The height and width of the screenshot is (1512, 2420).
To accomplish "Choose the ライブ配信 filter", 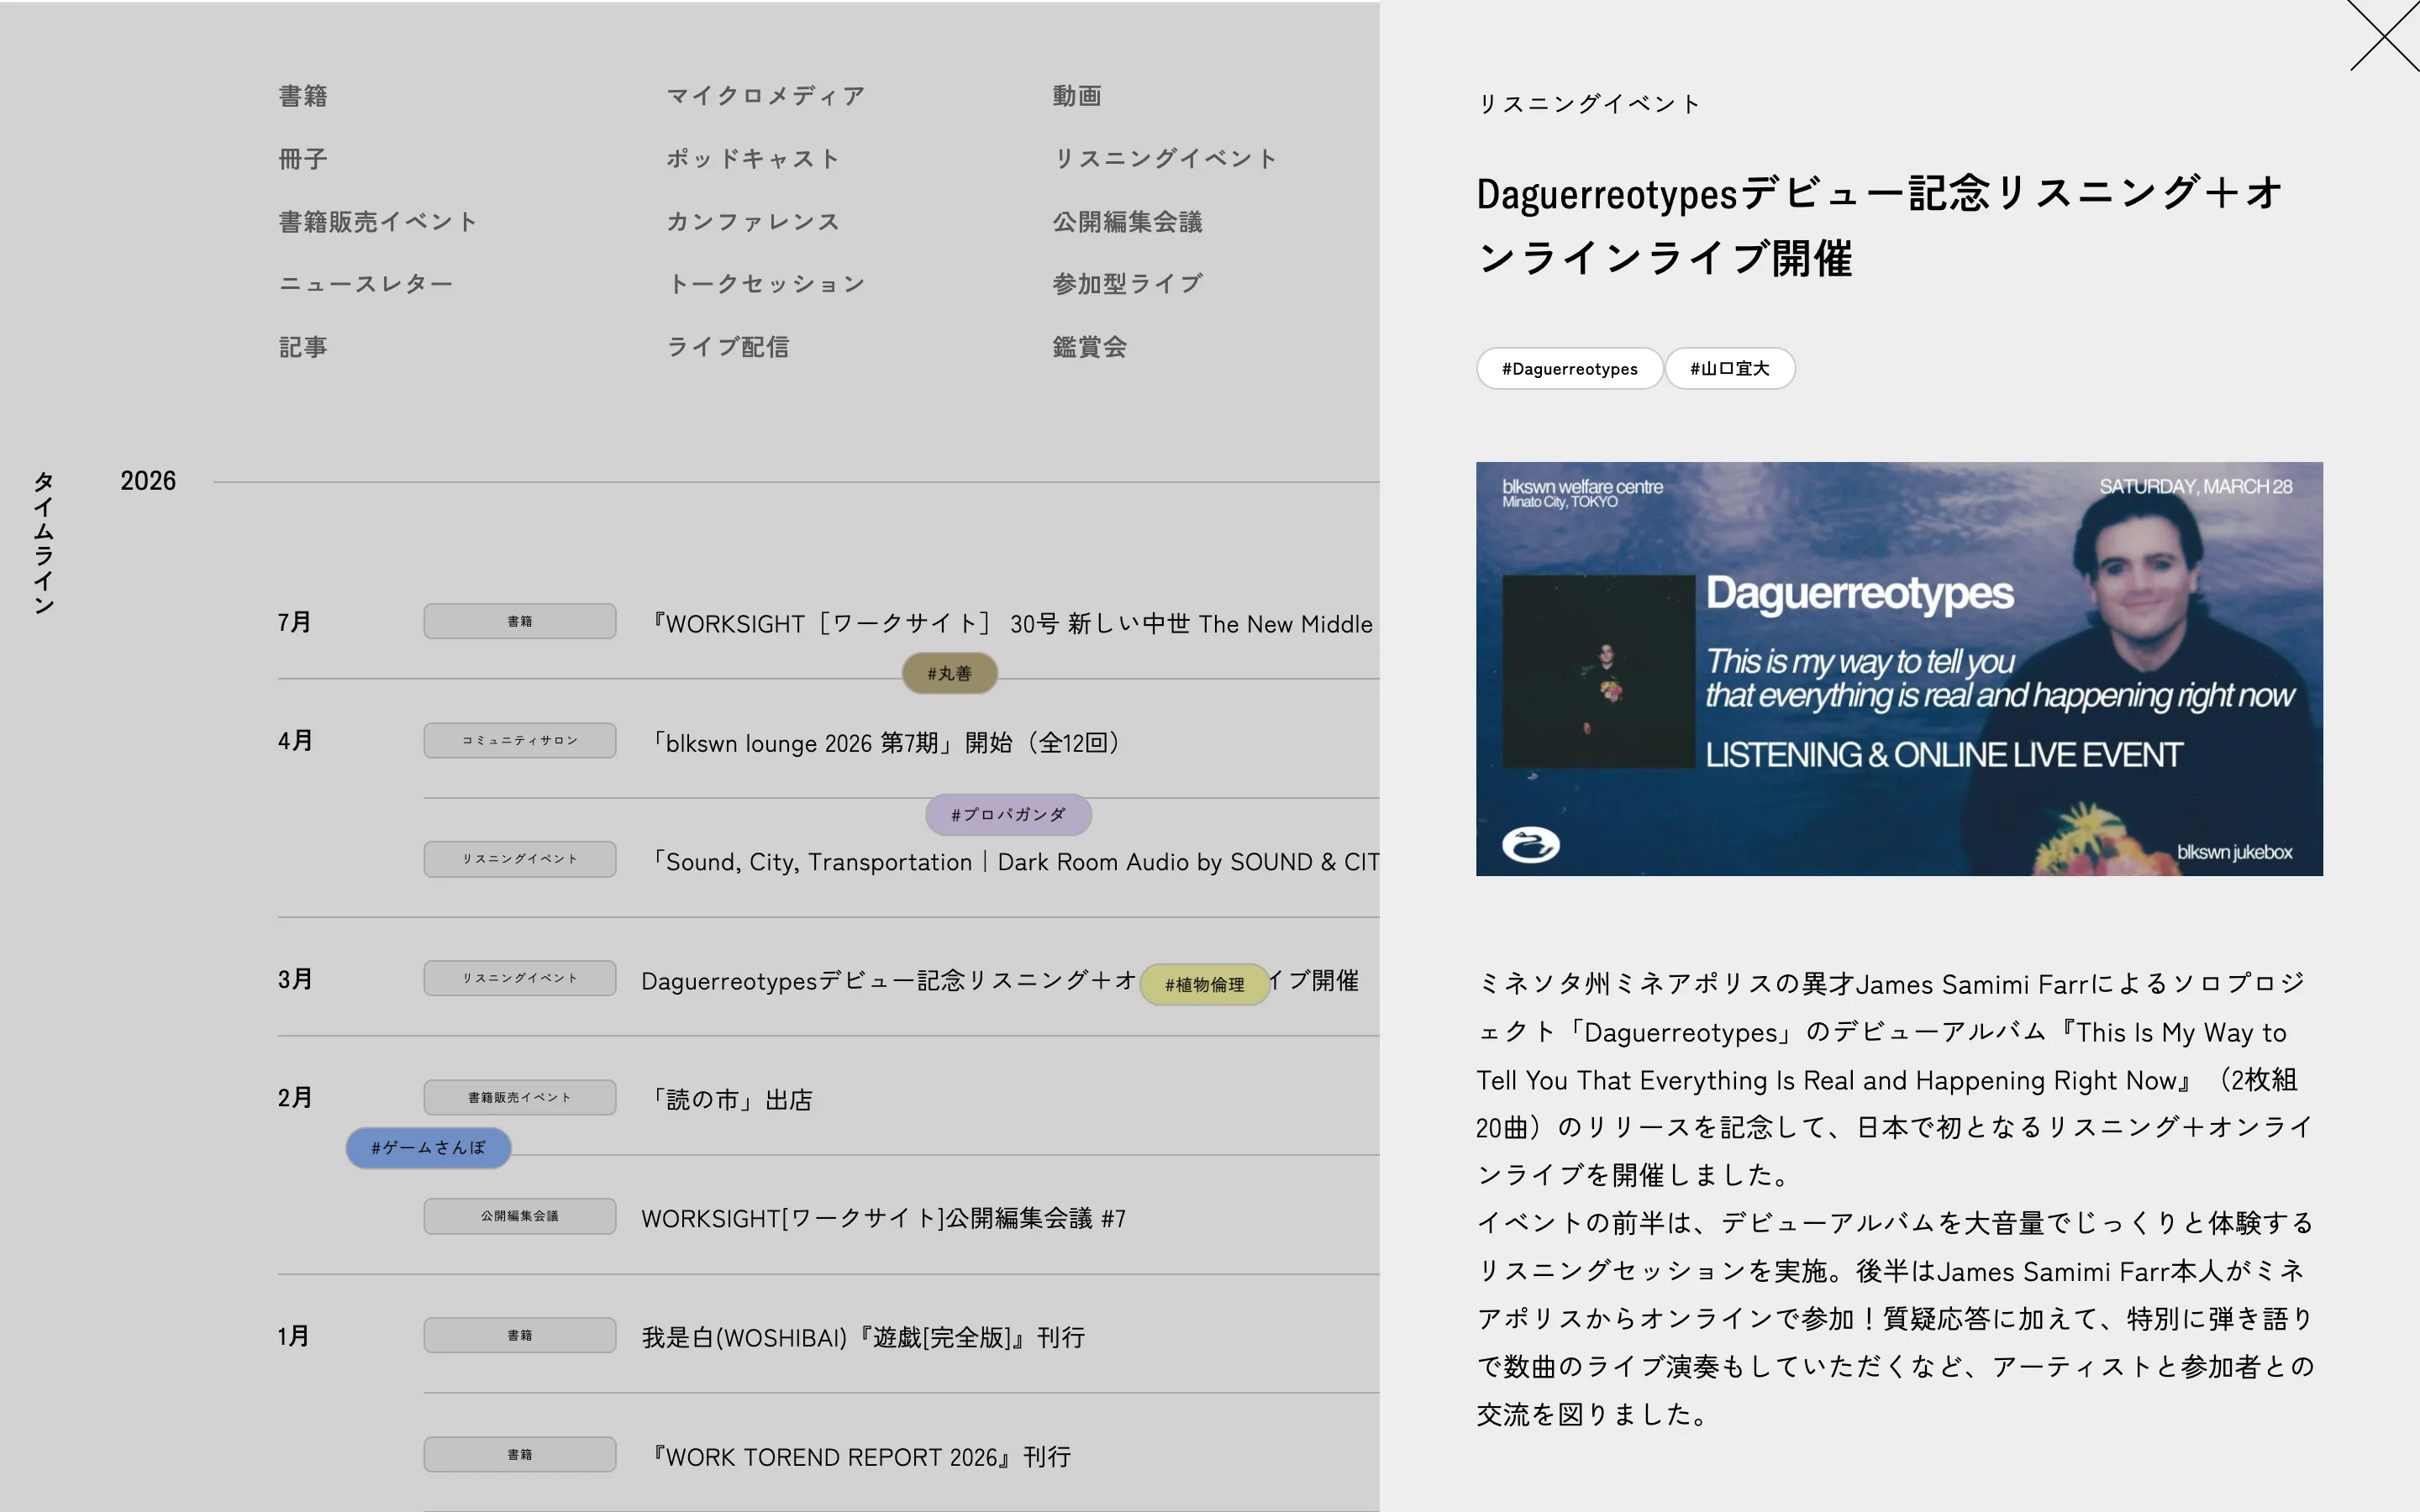I will 728,347.
